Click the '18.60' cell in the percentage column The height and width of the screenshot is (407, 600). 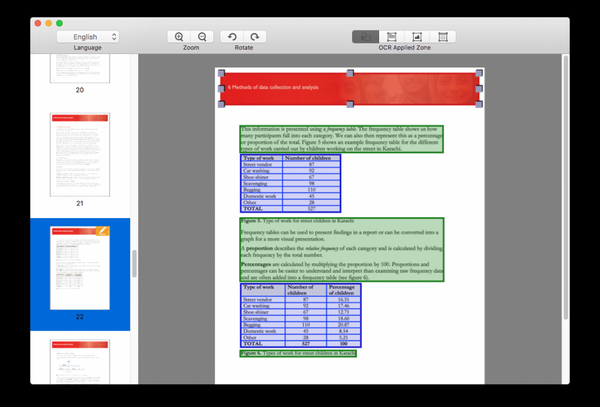(x=343, y=318)
